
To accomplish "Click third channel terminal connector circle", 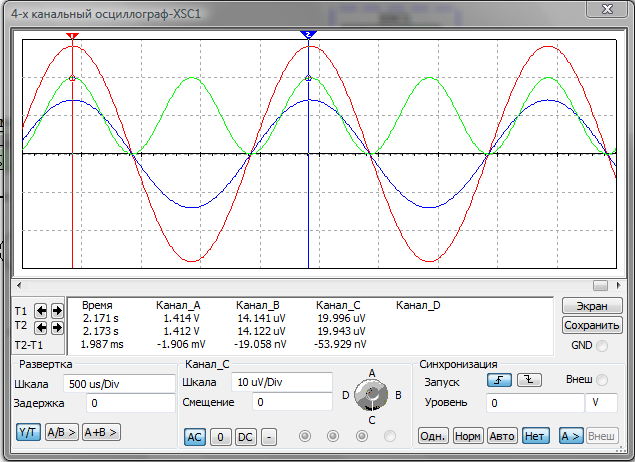I will [362, 436].
